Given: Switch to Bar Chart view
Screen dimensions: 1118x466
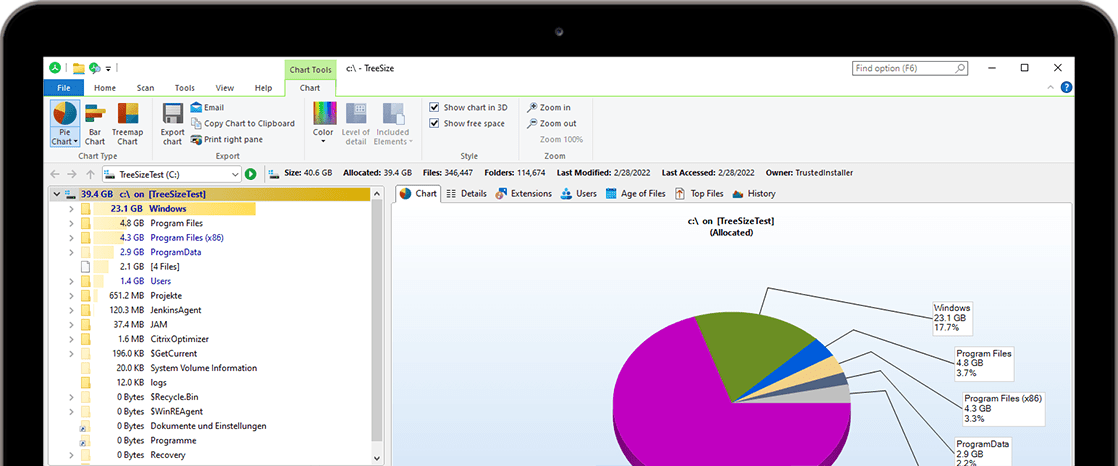Looking at the screenshot, I should (95, 124).
